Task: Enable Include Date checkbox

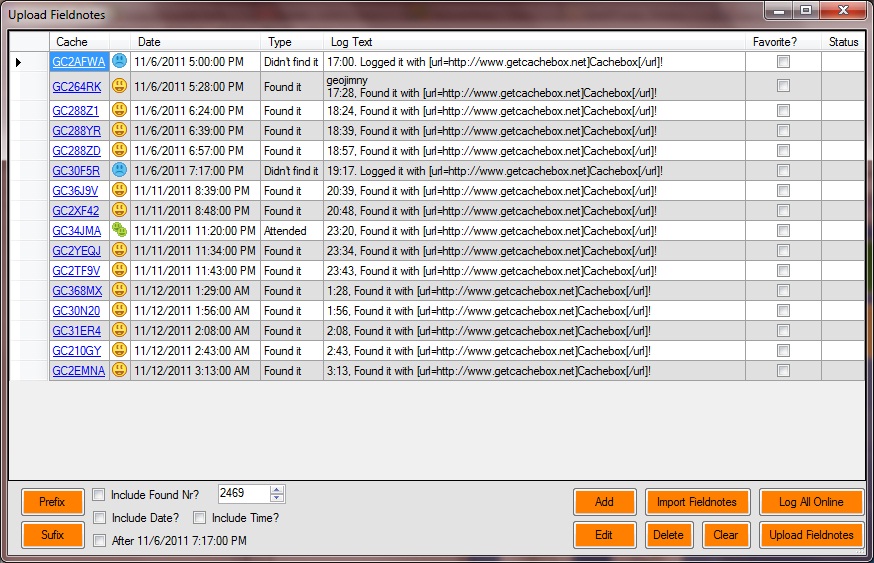Action: pos(99,518)
